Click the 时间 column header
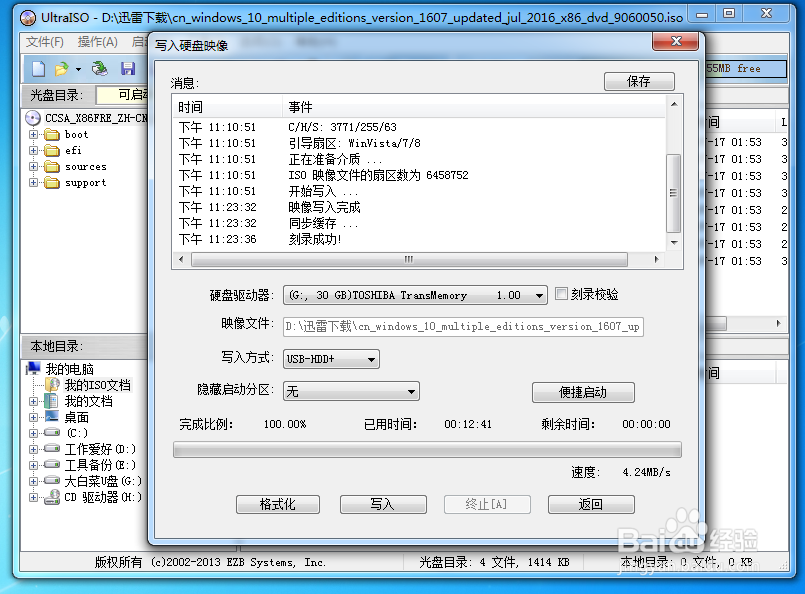The width and height of the screenshot is (805, 594). tap(227, 107)
